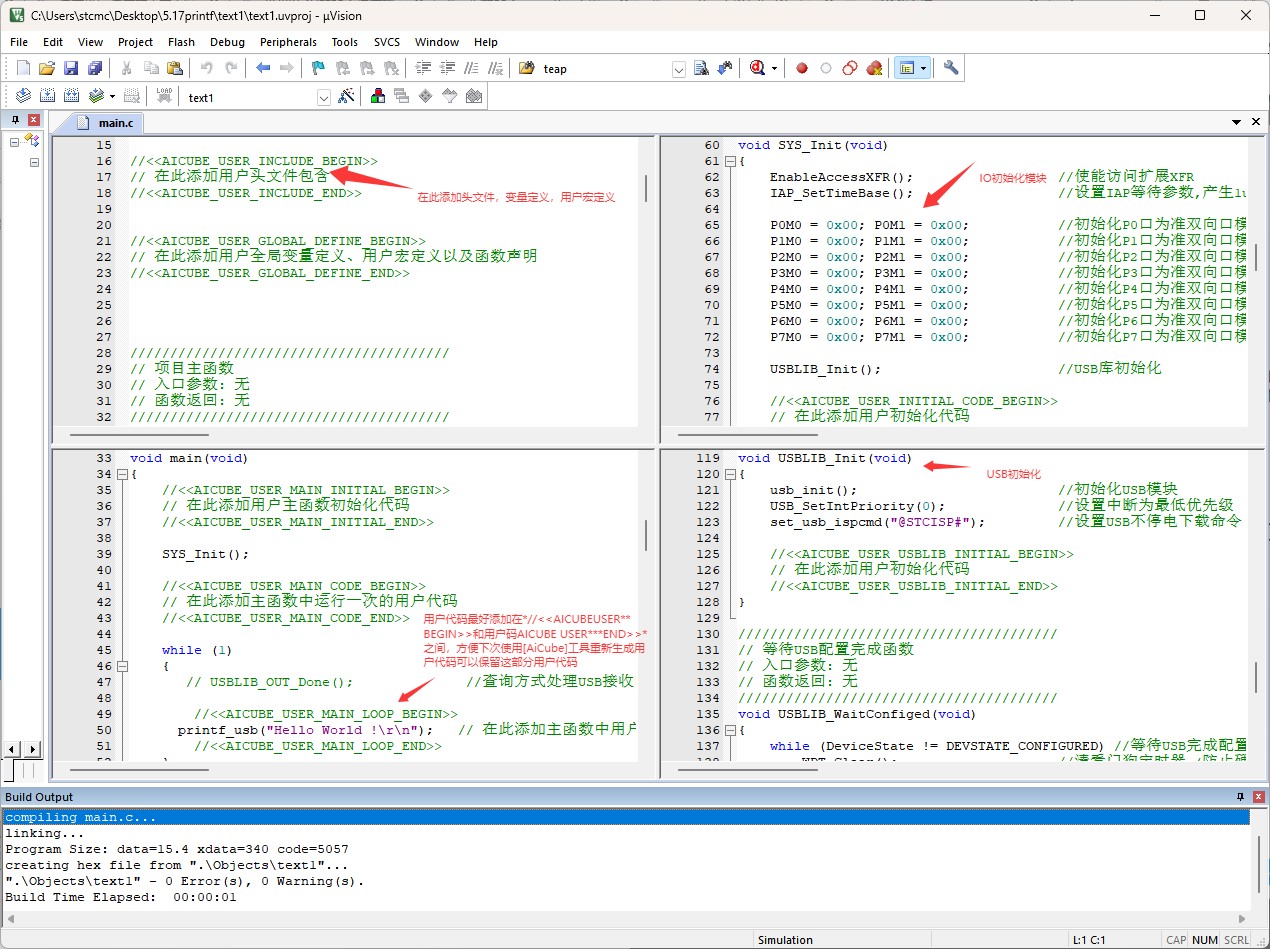1270x949 pixels.
Task: Click the 0 Error(s), 0 Warning(s) output line
Action: pos(185,881)
